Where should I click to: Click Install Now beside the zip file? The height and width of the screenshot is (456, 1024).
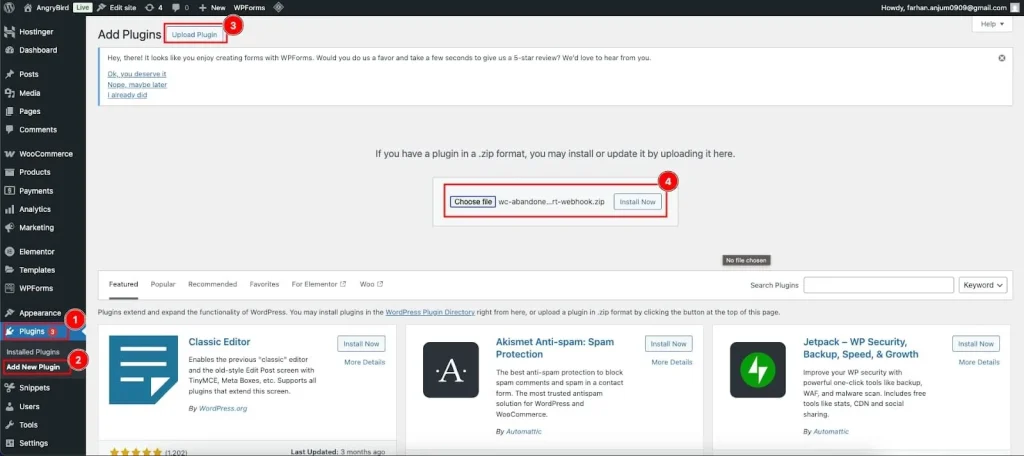(x=637, y=202)
